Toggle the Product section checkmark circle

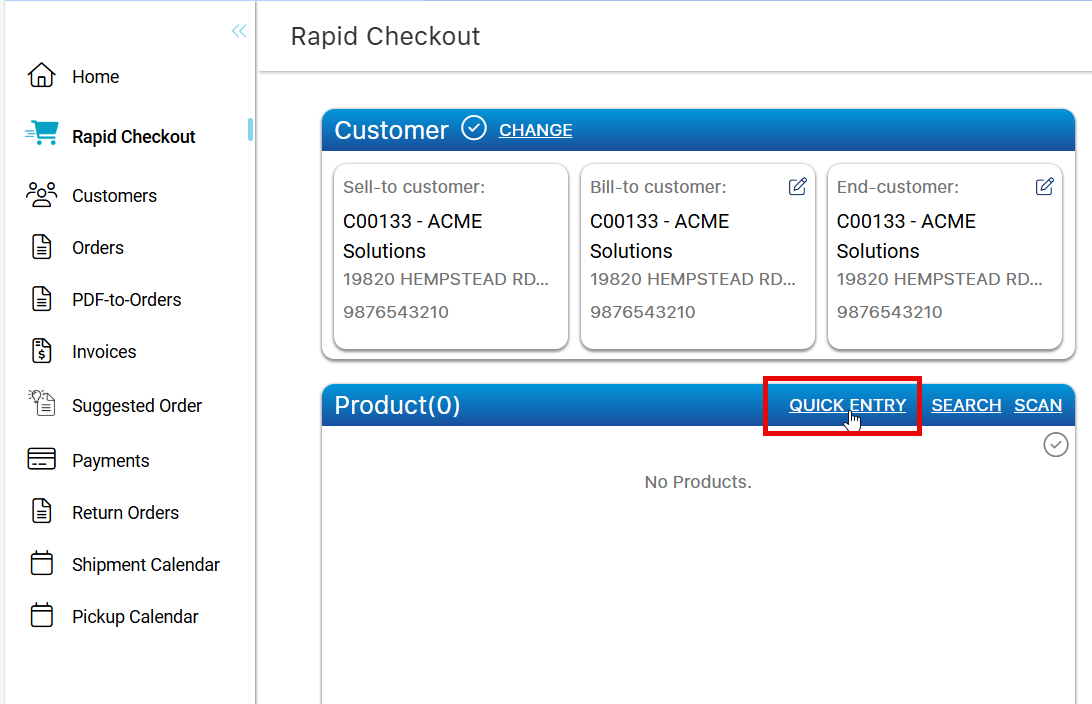tap(1056, 445)
